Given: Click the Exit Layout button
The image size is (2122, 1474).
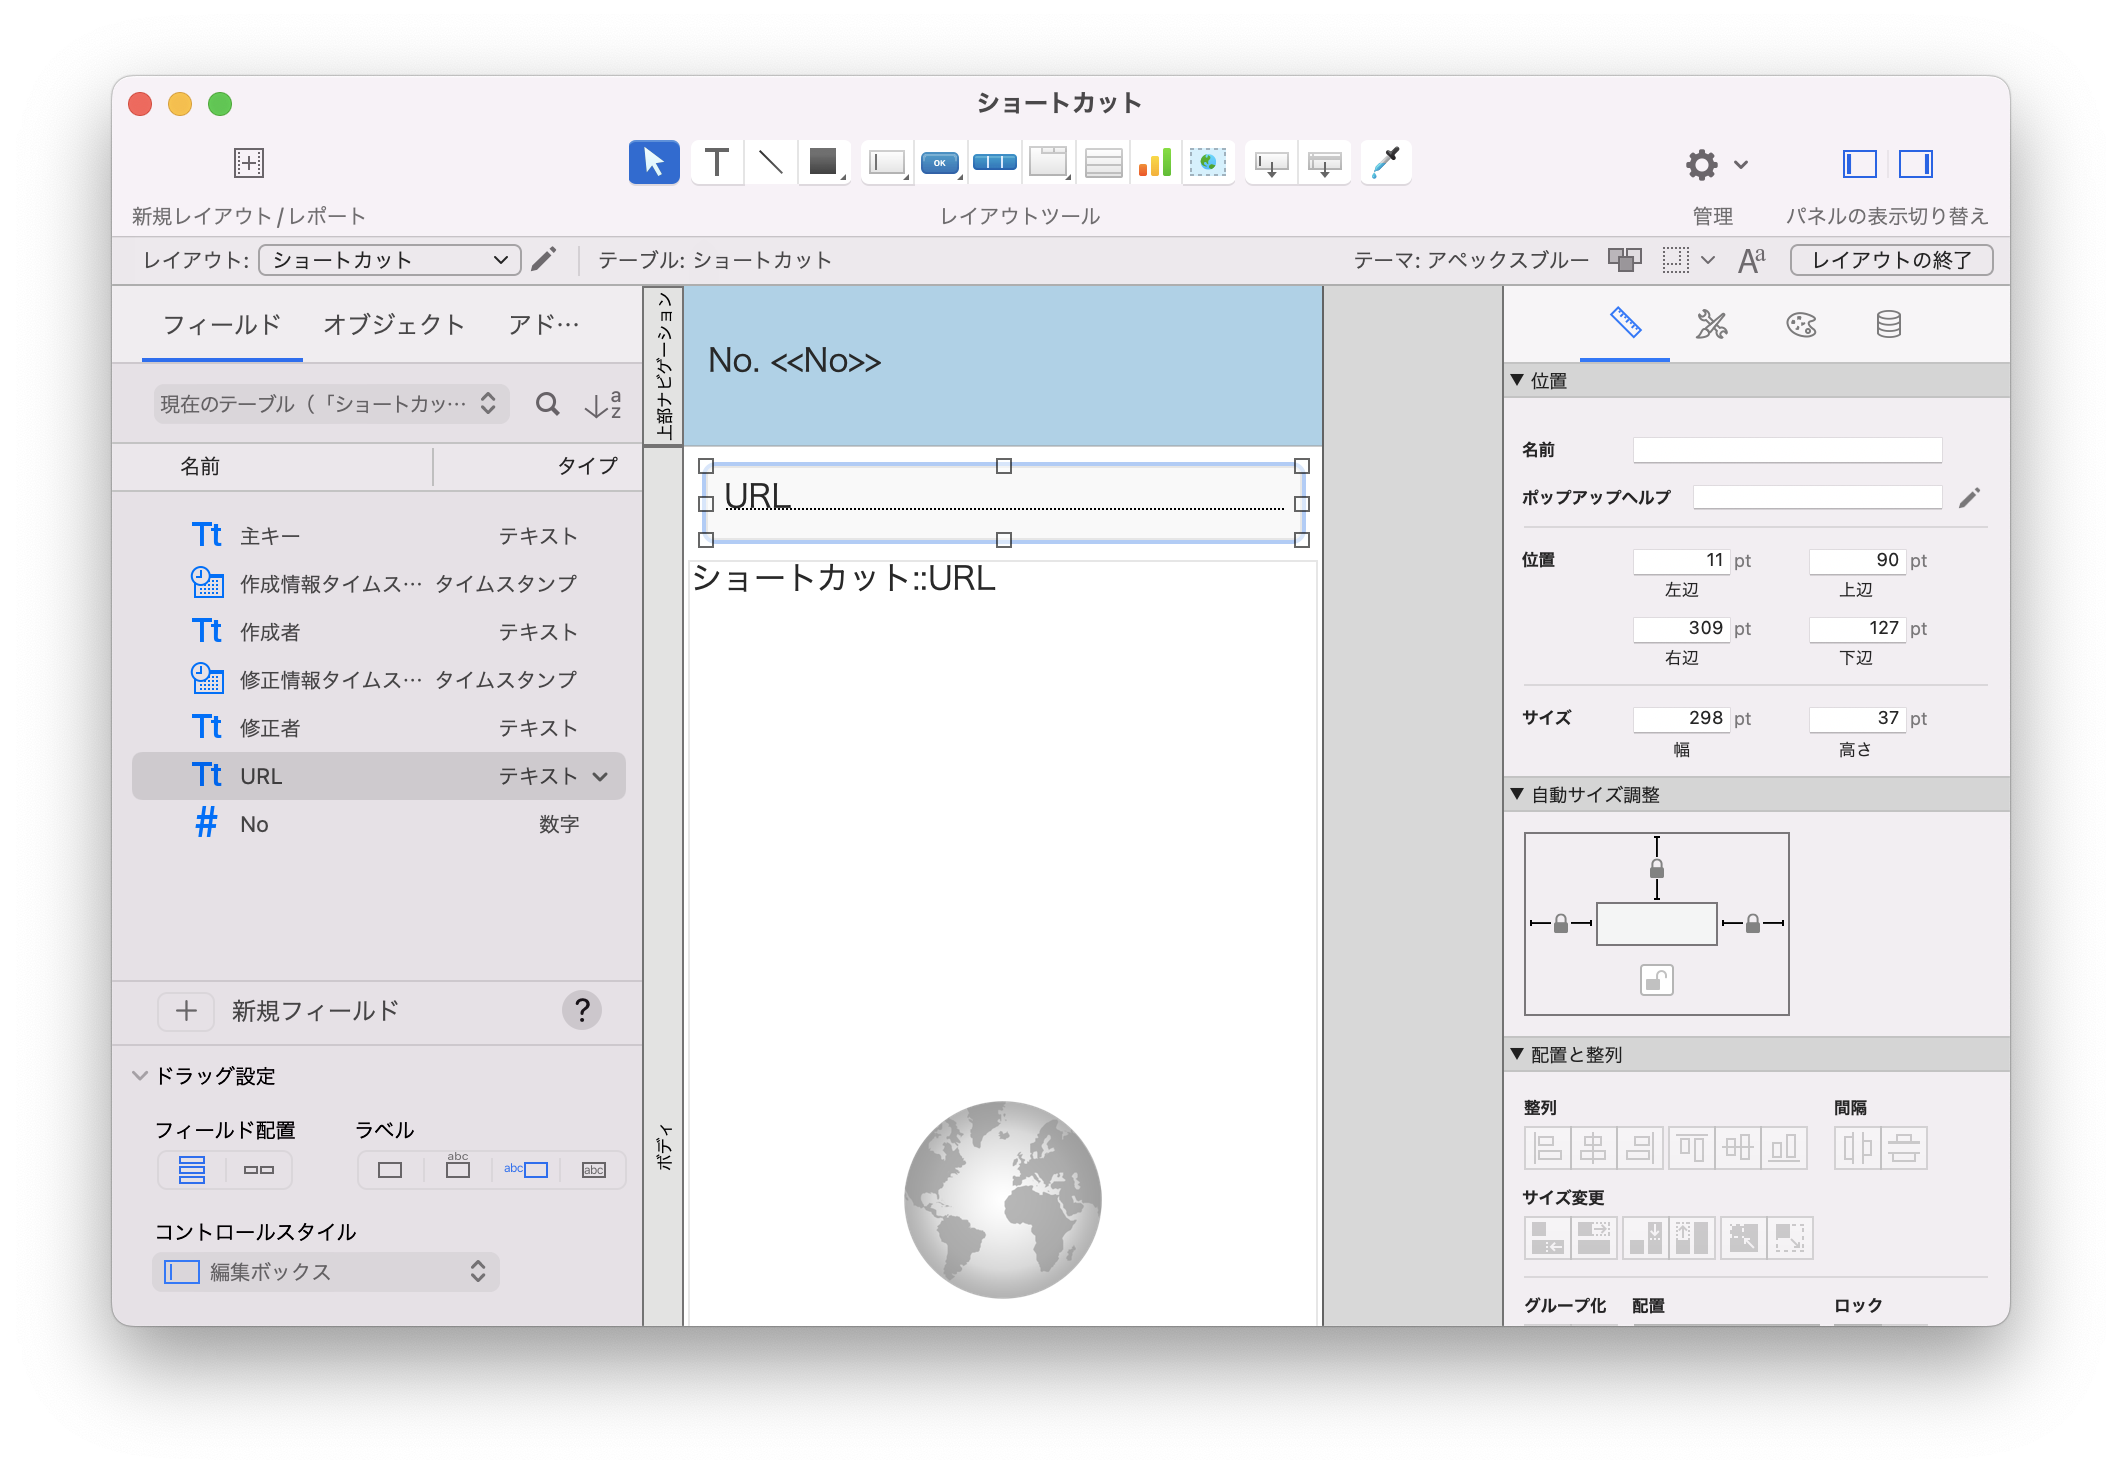Looking at the screenshot, I should [1891, 260].
